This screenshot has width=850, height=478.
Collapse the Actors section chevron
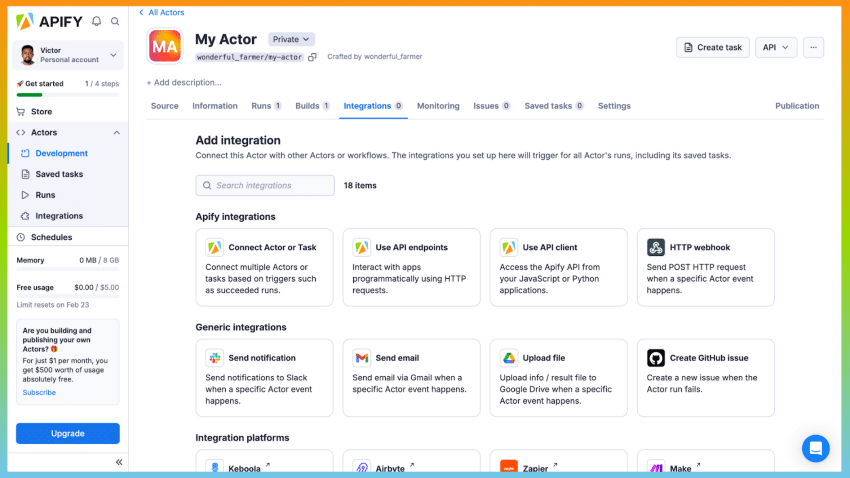[117, 133]
